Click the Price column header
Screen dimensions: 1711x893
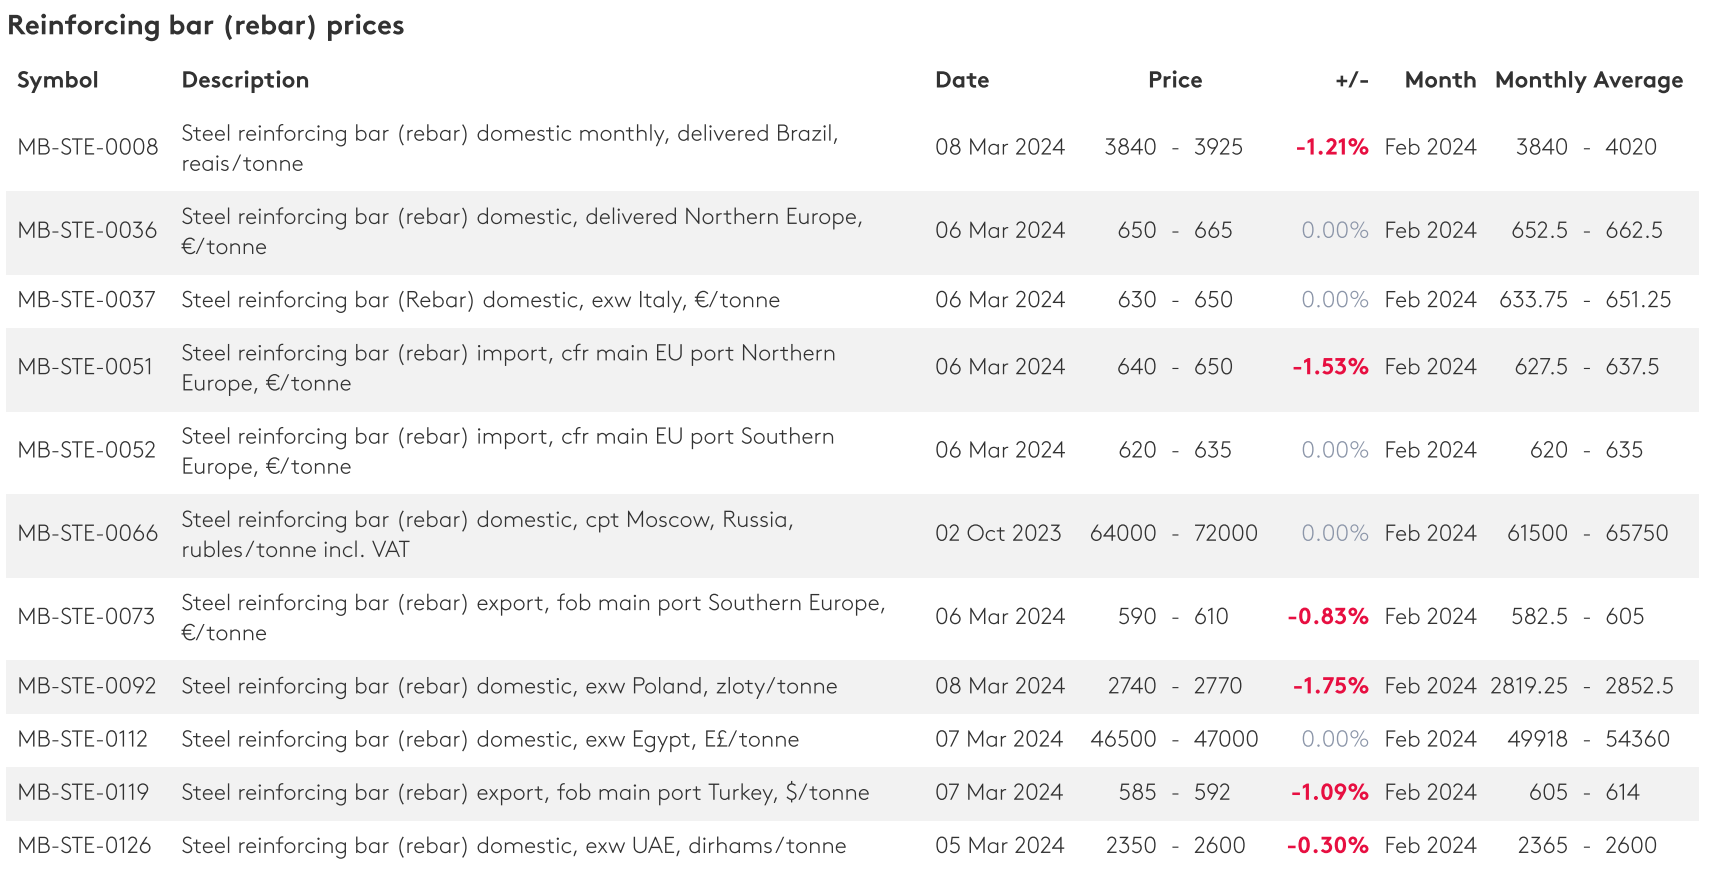click(1175, 80)
